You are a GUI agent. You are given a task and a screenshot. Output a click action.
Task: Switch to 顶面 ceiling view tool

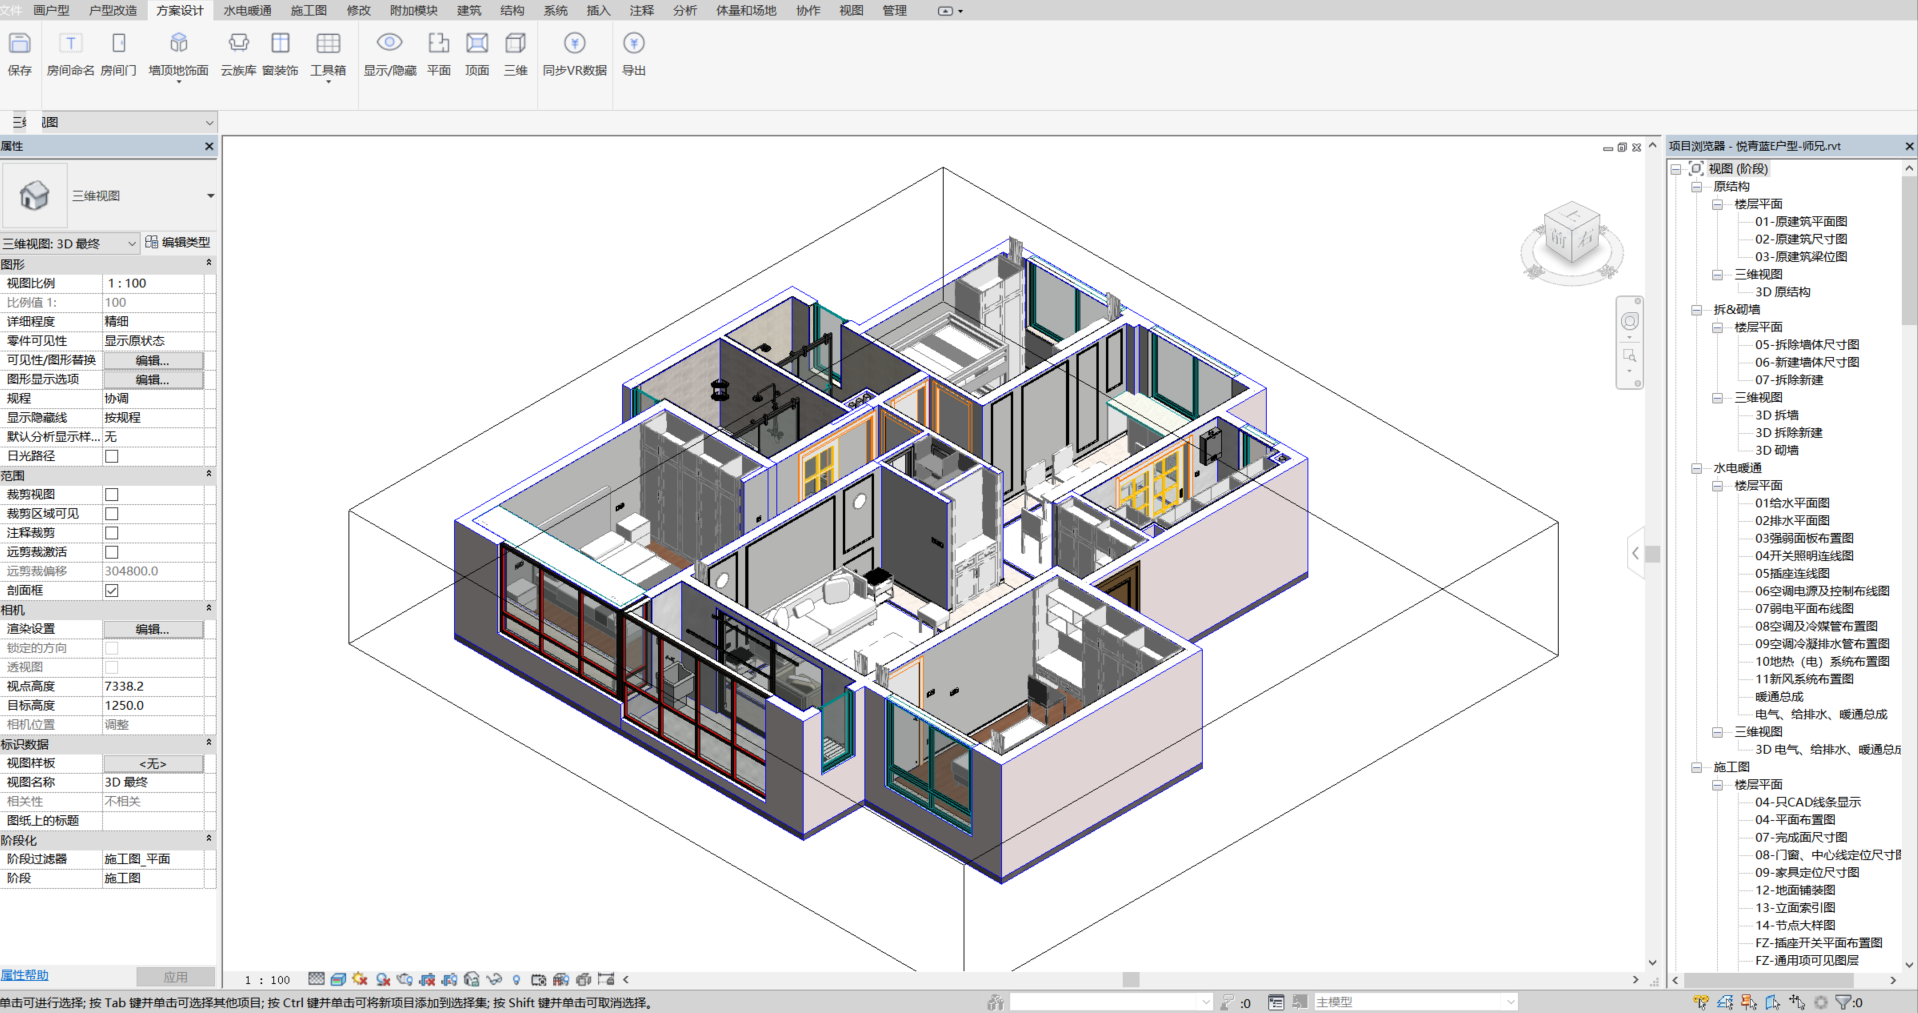point(477,44)
